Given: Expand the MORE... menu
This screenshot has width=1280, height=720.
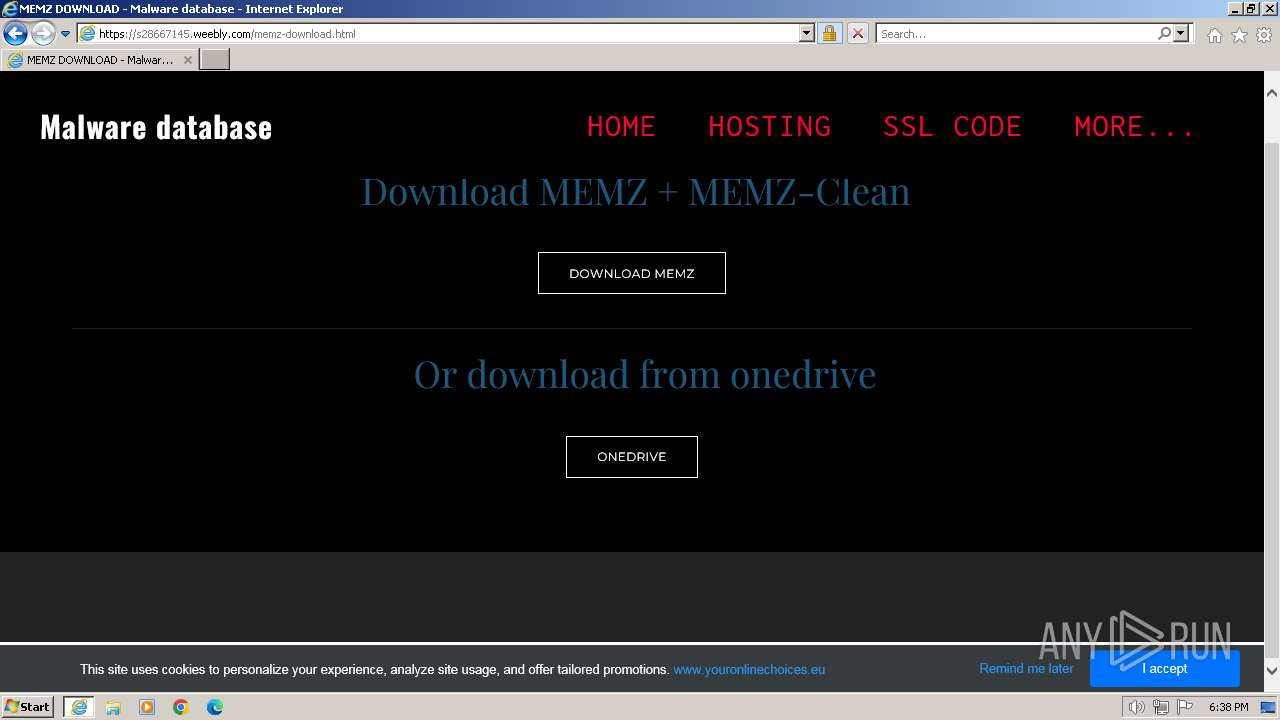Looking at the screenshot, I should coord(1134,127).
